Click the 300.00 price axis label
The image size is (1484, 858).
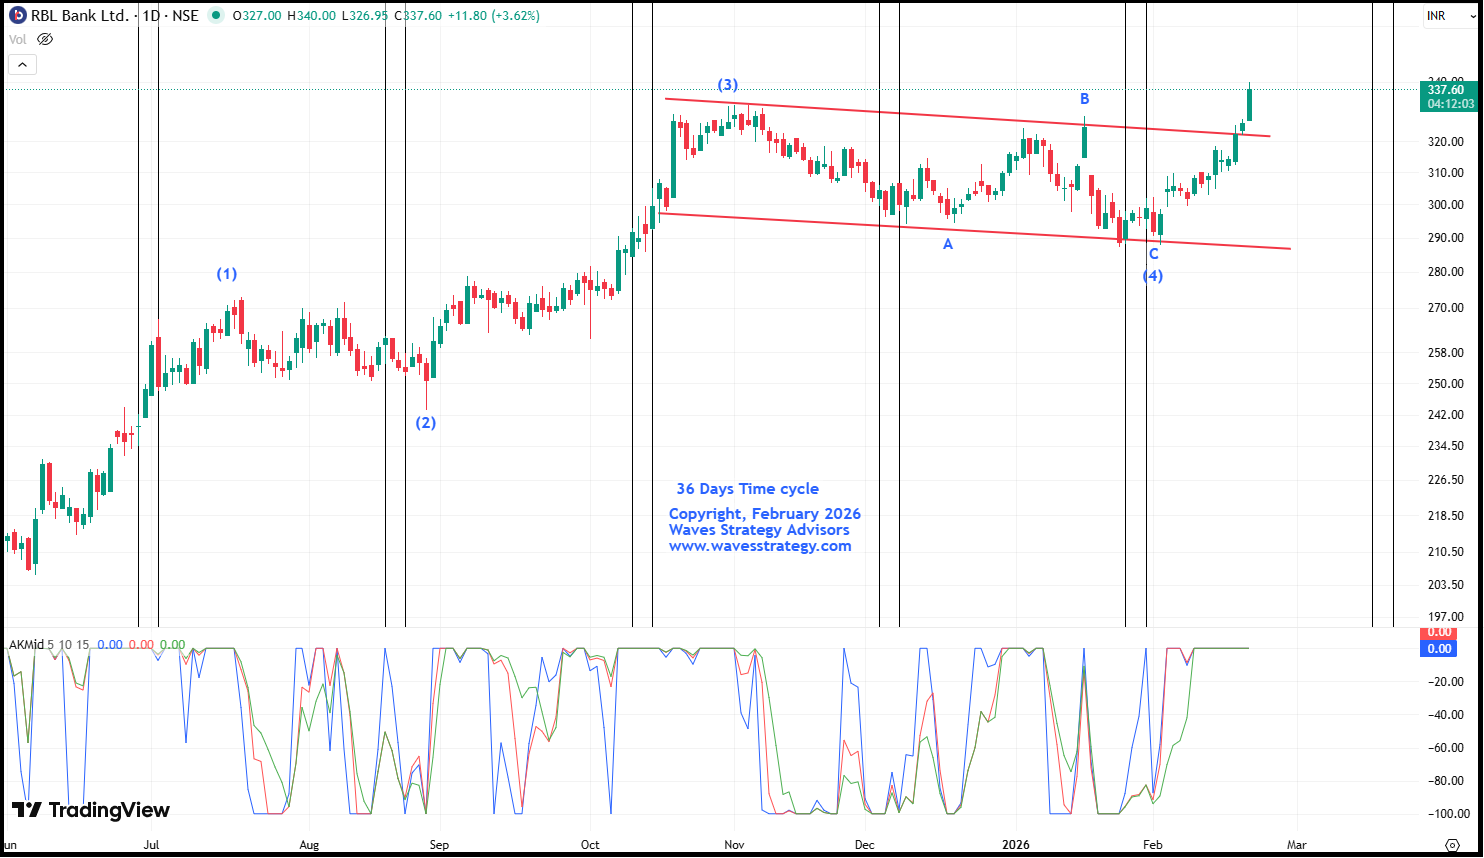pos(1446,205)
